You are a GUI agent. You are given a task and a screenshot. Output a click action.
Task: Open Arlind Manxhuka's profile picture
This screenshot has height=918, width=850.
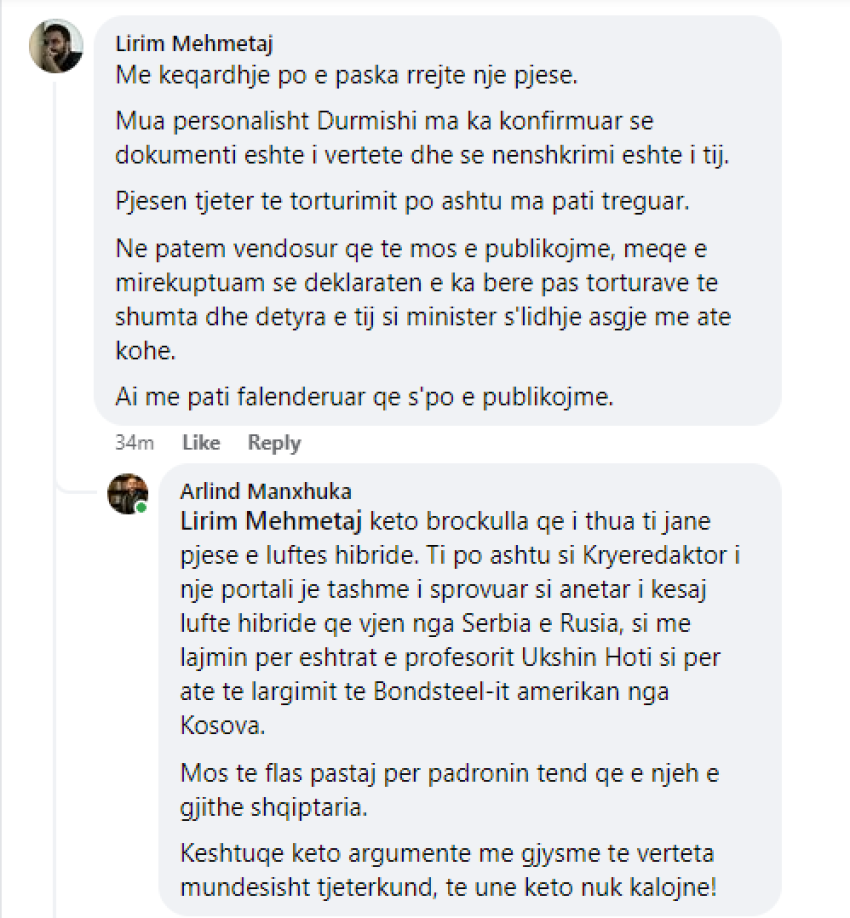coord(128,493)
